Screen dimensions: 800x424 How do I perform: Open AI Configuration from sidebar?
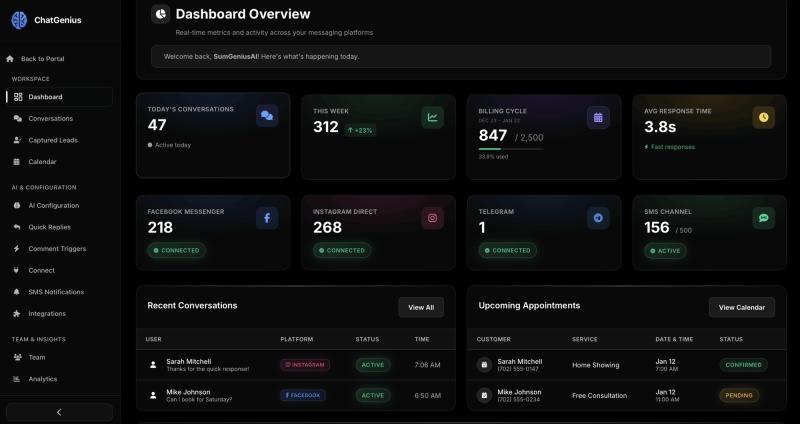pyautogui.click(x=53, y=205)
